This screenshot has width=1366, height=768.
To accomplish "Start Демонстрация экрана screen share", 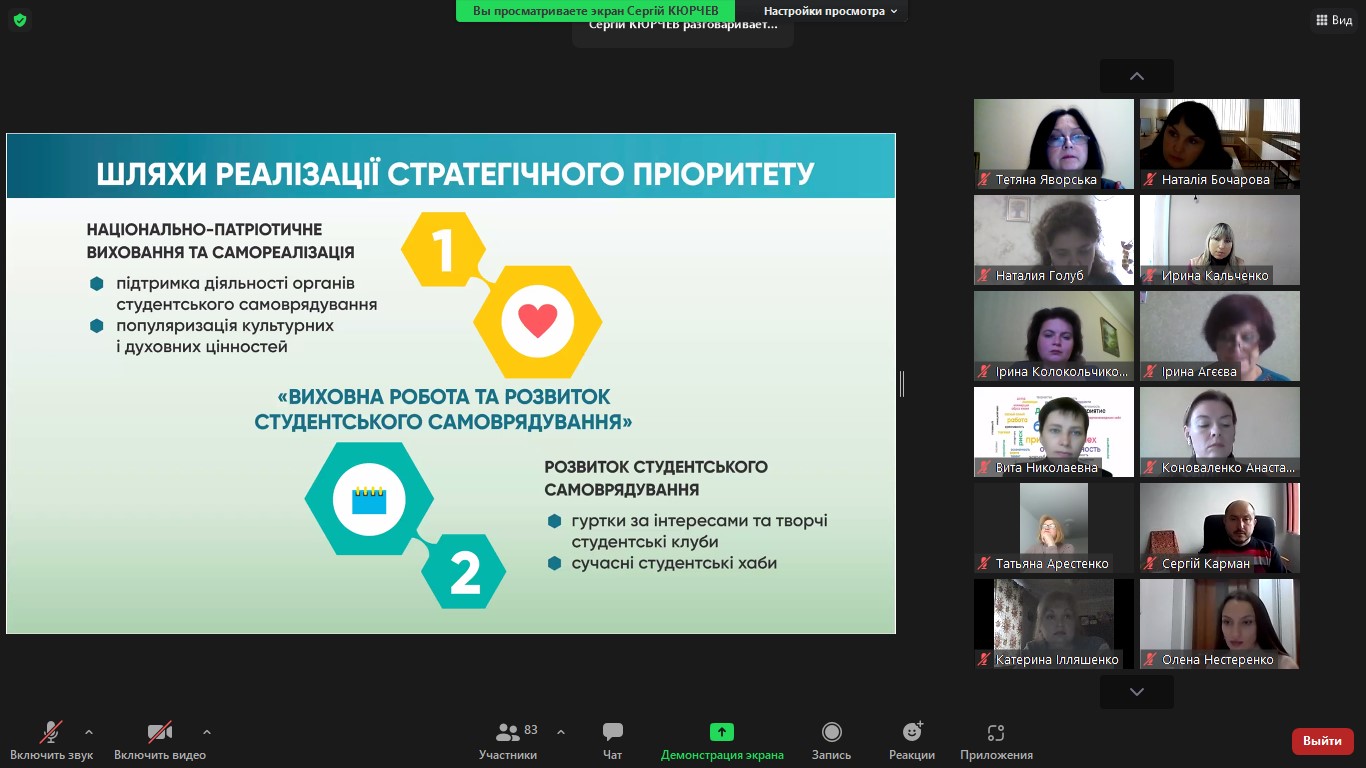I will point(722,741).
